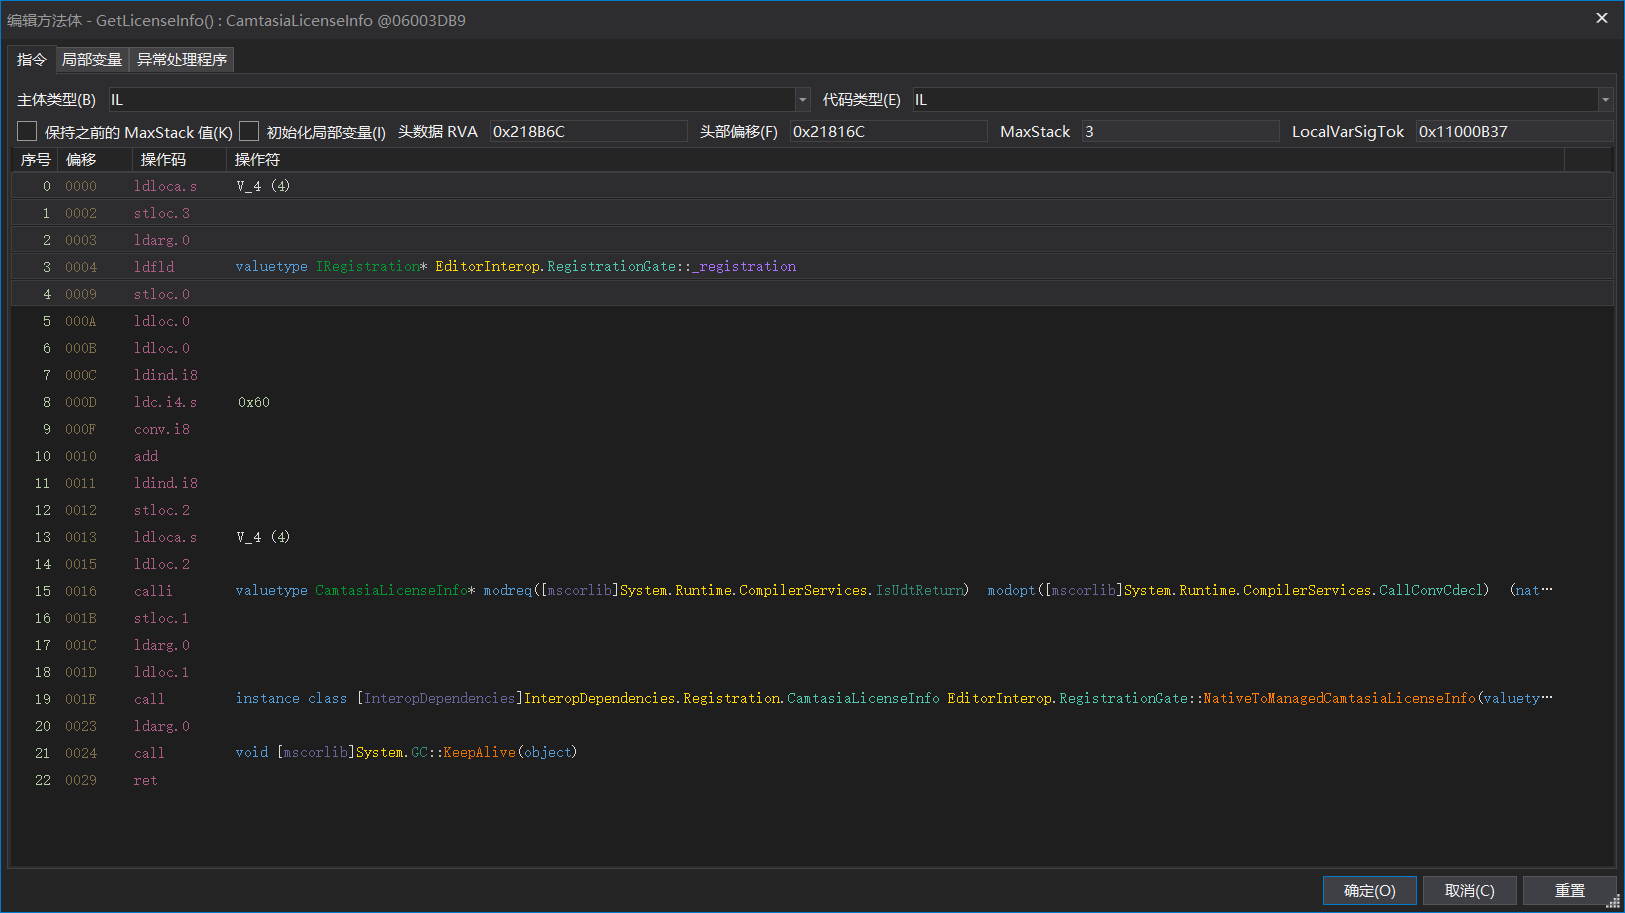Select ldarg.0 opcode at offset 0003

click(162, 240)
